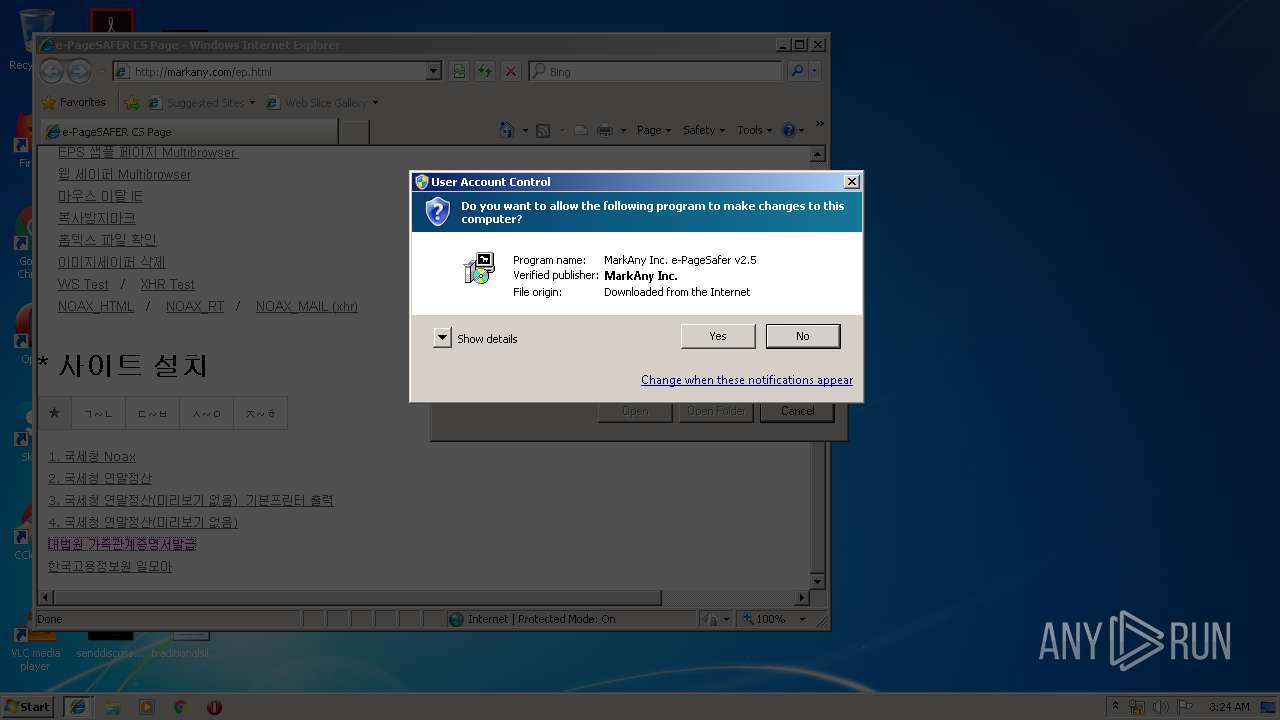The width and height of the screenshot is (1280, 720).
Task: Click the Feeds RSS icon
Action: [x=543, y=130]
